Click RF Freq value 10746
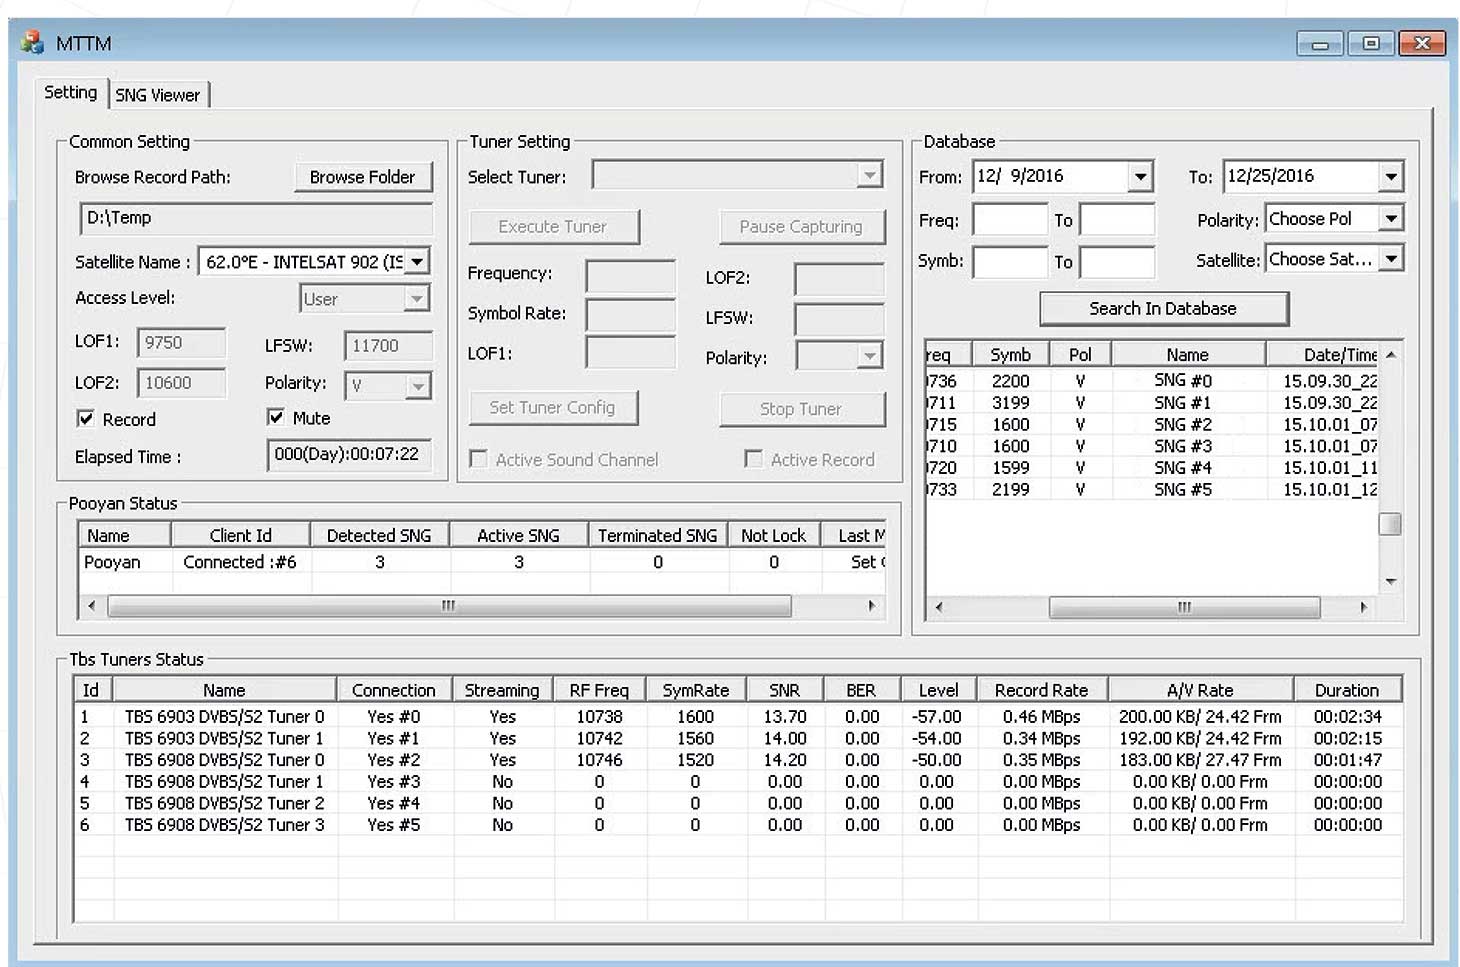 [x=600, y=760]
